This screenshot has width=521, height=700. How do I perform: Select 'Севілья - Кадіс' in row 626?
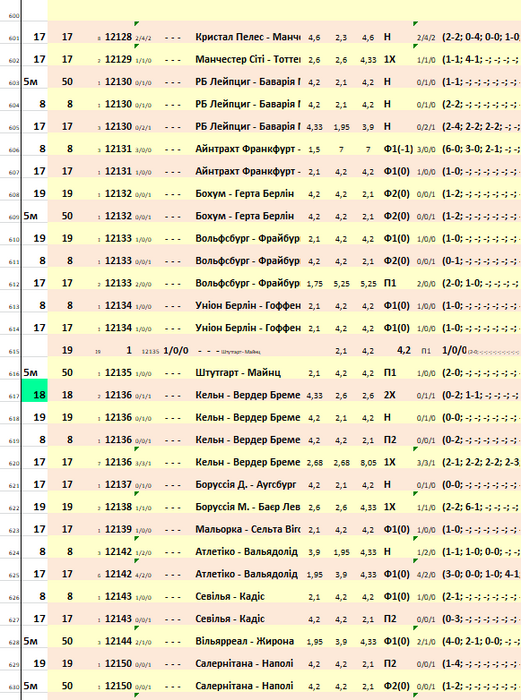coord(230,596)
